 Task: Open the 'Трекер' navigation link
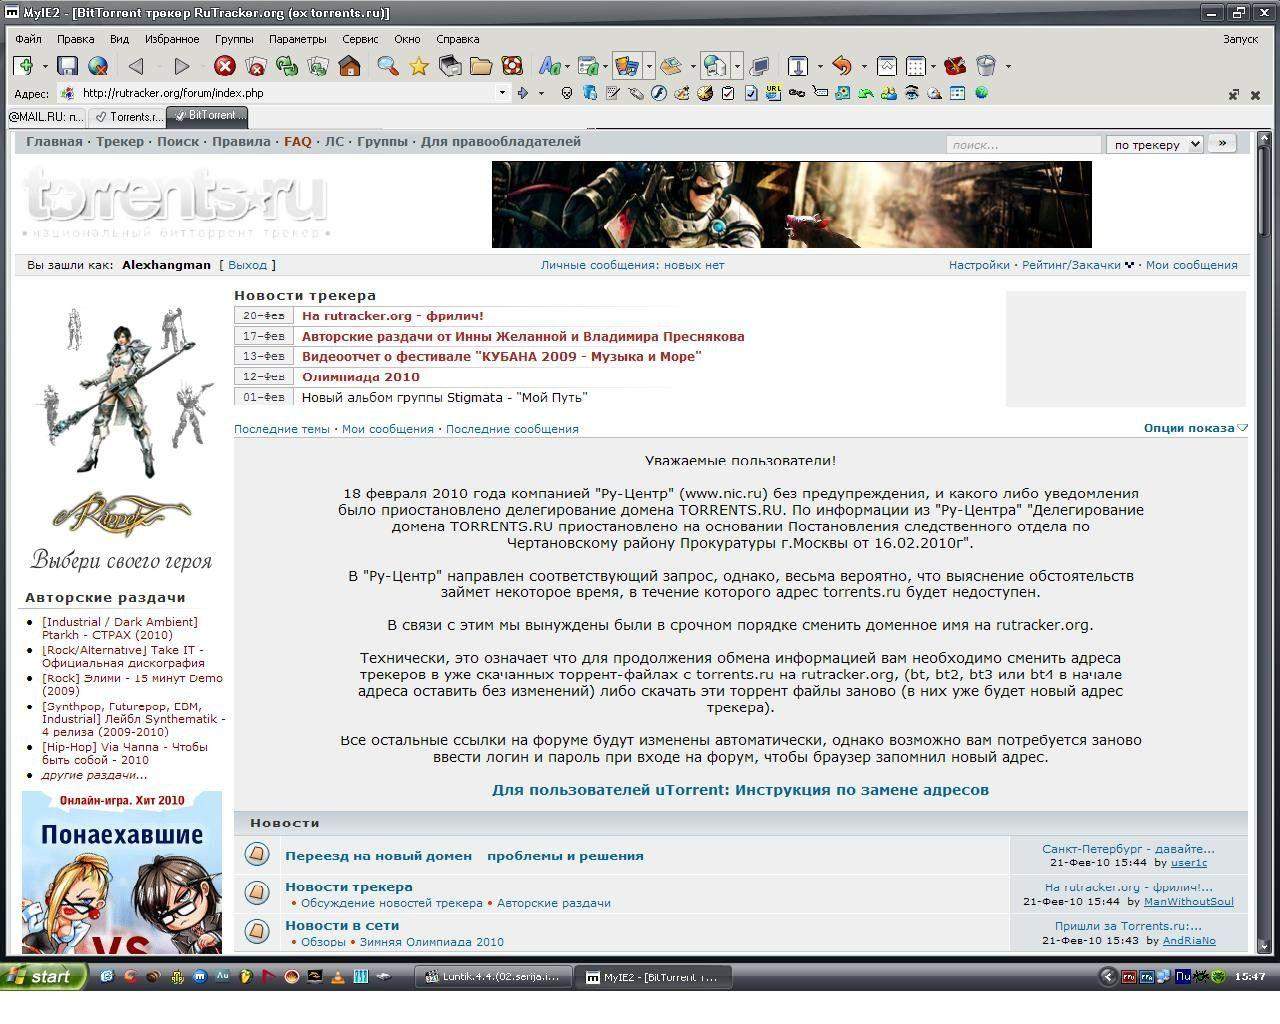click(x=120, y=142)
